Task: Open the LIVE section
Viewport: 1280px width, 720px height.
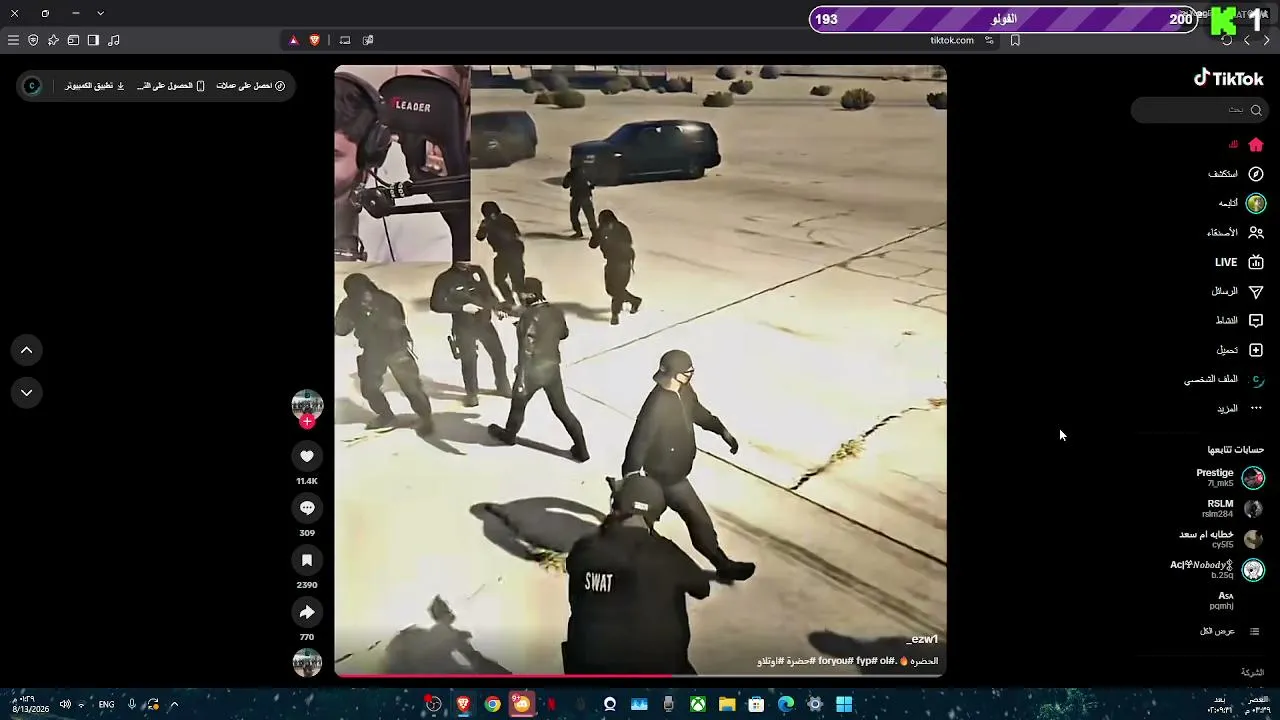Action: coord(1240,262)
